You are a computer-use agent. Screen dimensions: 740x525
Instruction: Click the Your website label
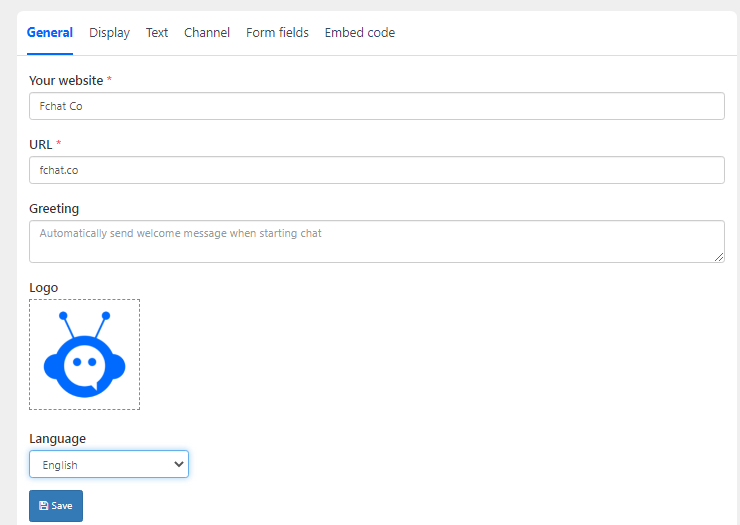pyautogui.click(x=66, y=81)
